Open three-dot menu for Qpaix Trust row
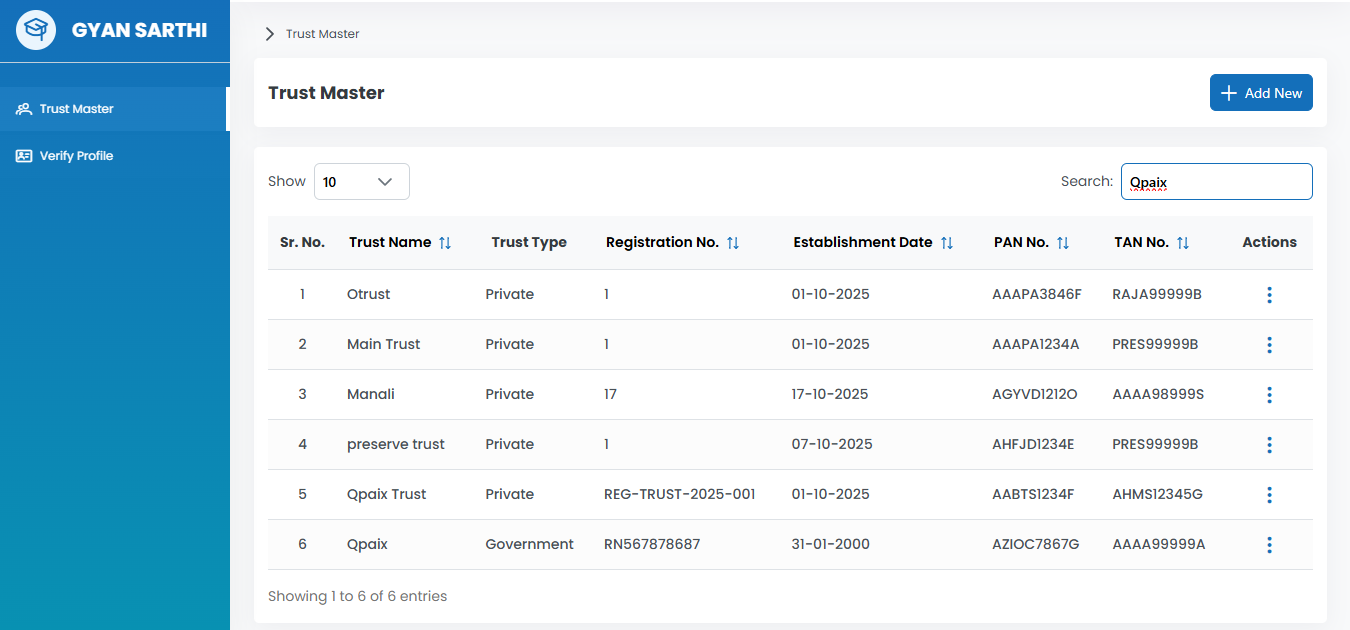 tap(1269, 495)
